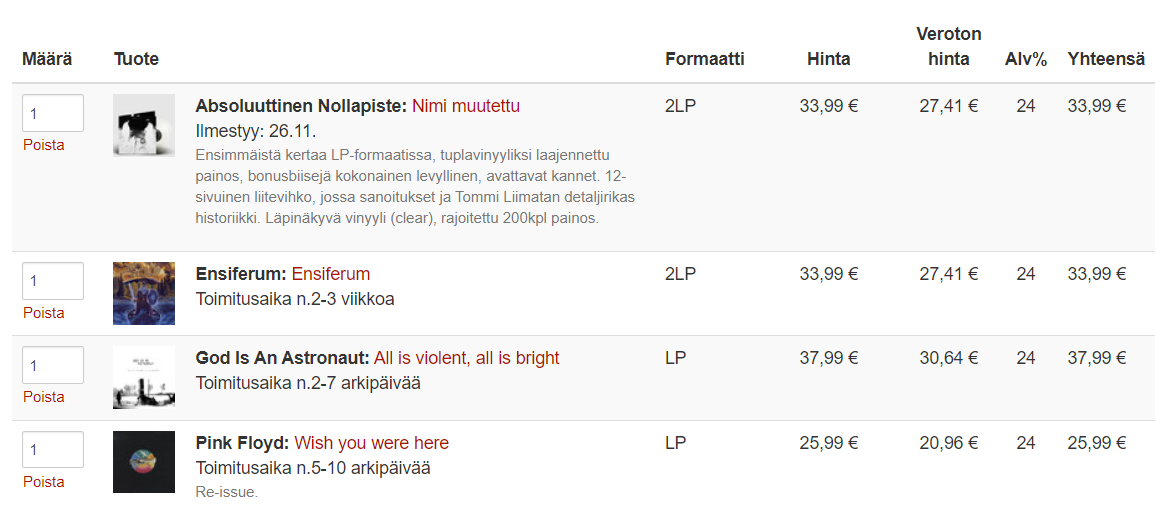The image size is (1164, 520).
Task: Click quantity field for Absoluuttinen Nollapiste
Action: tap(53, 113)
